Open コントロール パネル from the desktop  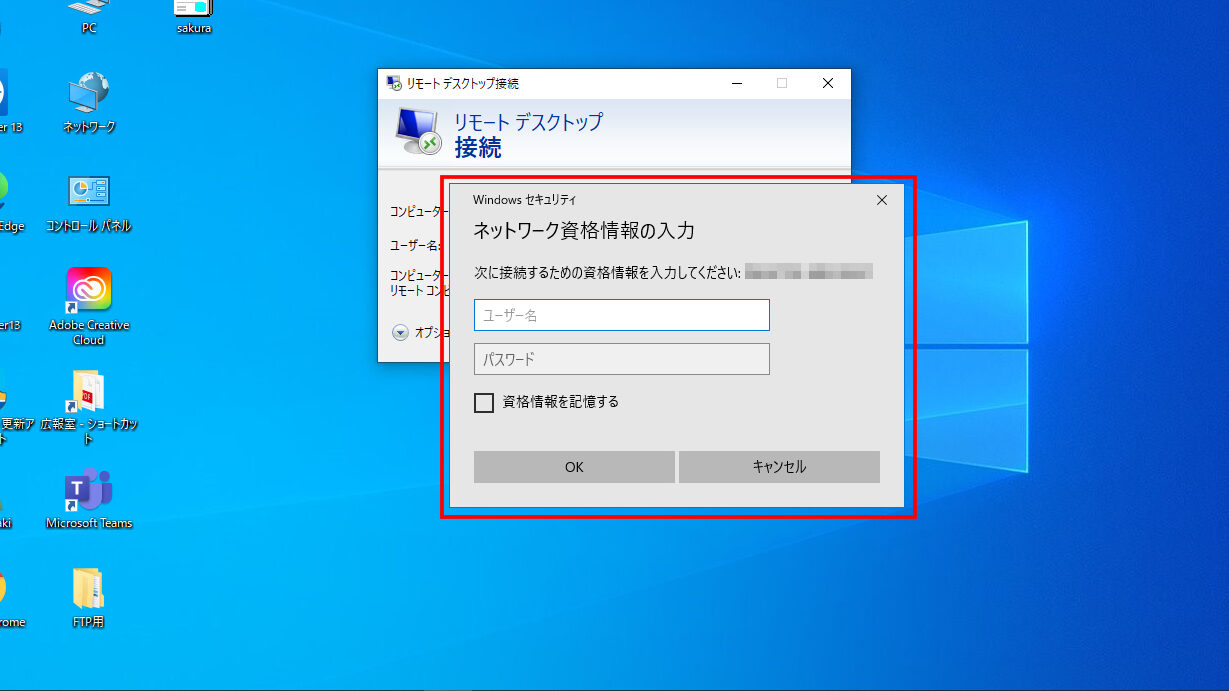[87, 190]
